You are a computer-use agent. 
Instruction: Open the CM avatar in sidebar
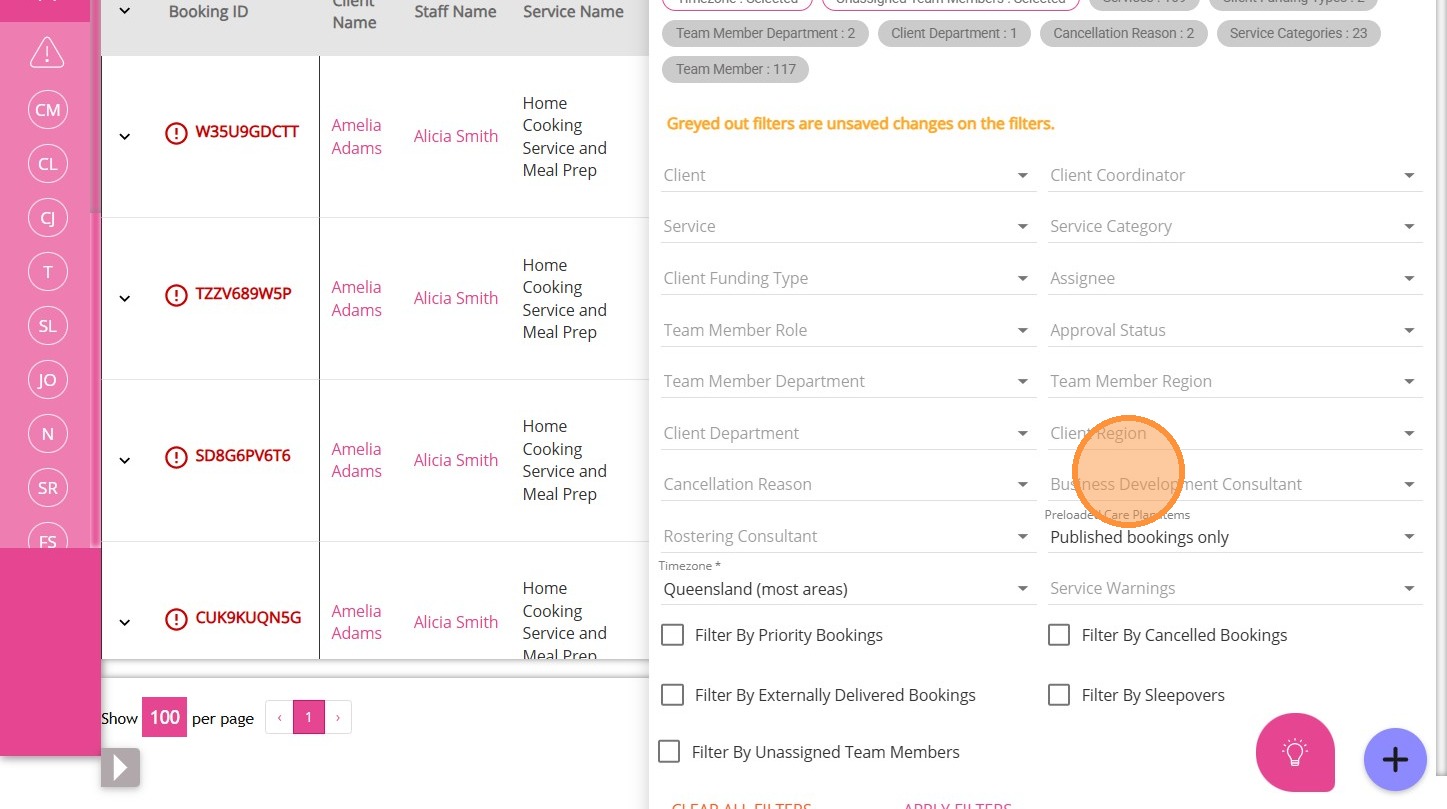(x=48, y=110)
